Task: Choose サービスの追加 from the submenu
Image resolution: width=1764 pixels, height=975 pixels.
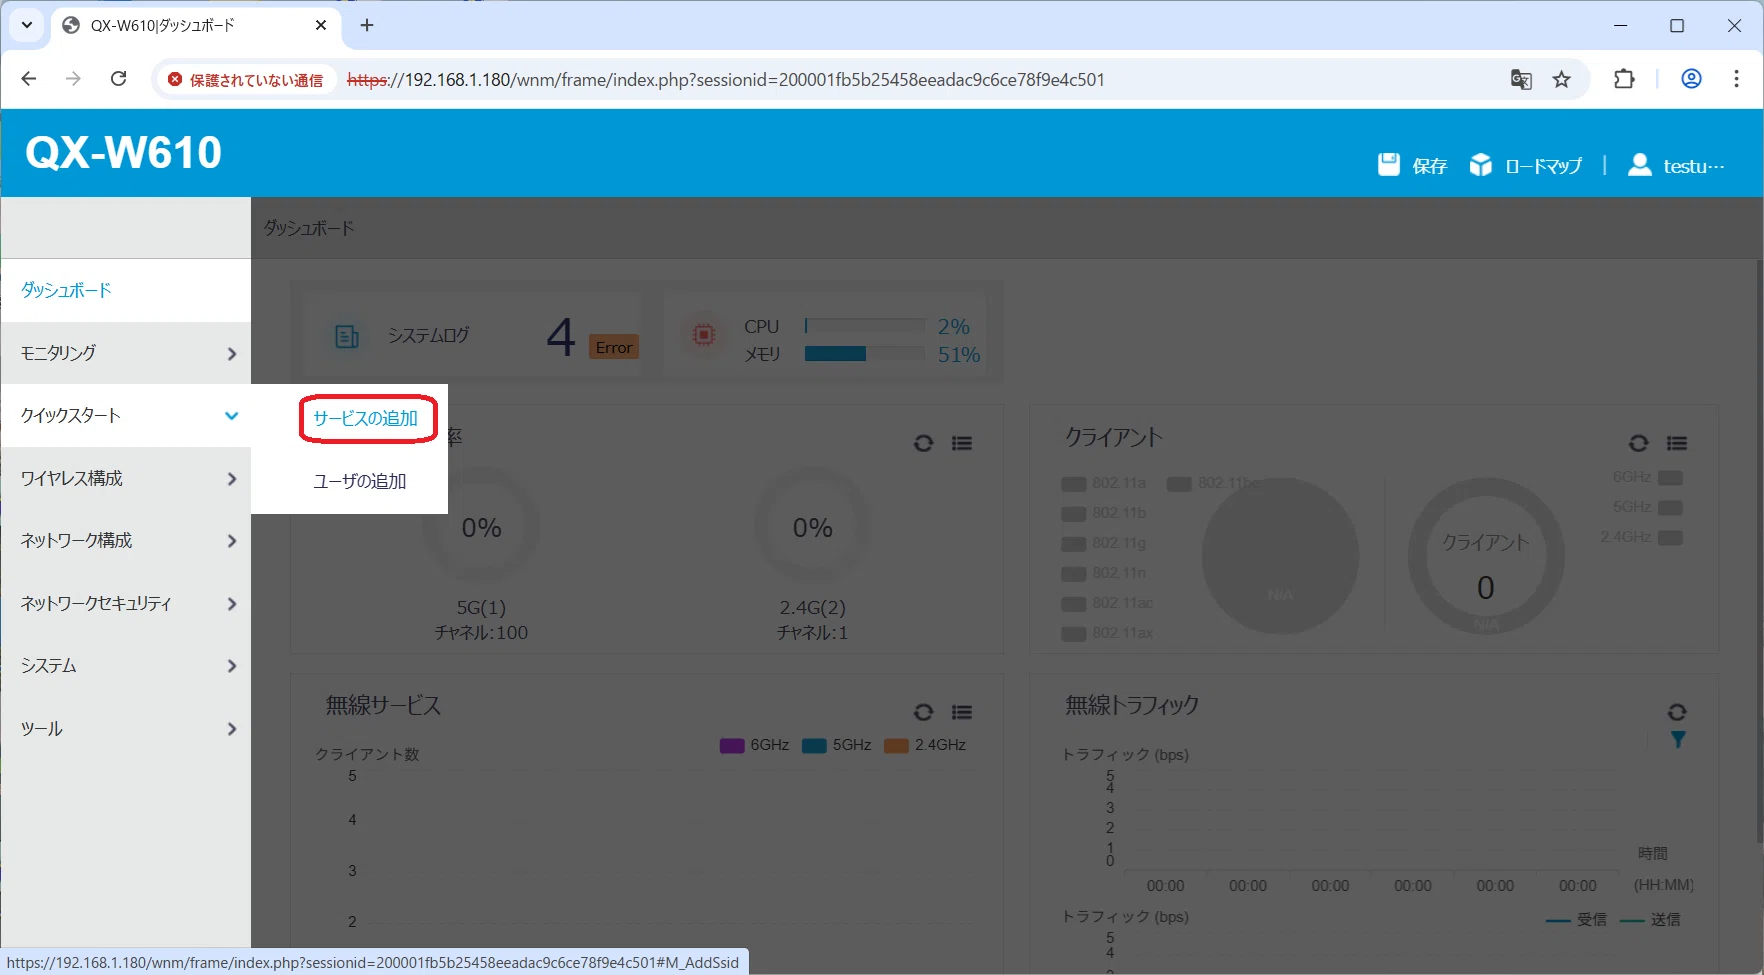Action: click(365, 418)
